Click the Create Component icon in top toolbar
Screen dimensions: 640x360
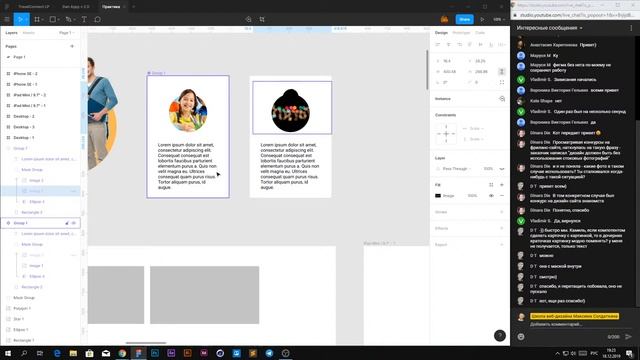pos(249,19)
